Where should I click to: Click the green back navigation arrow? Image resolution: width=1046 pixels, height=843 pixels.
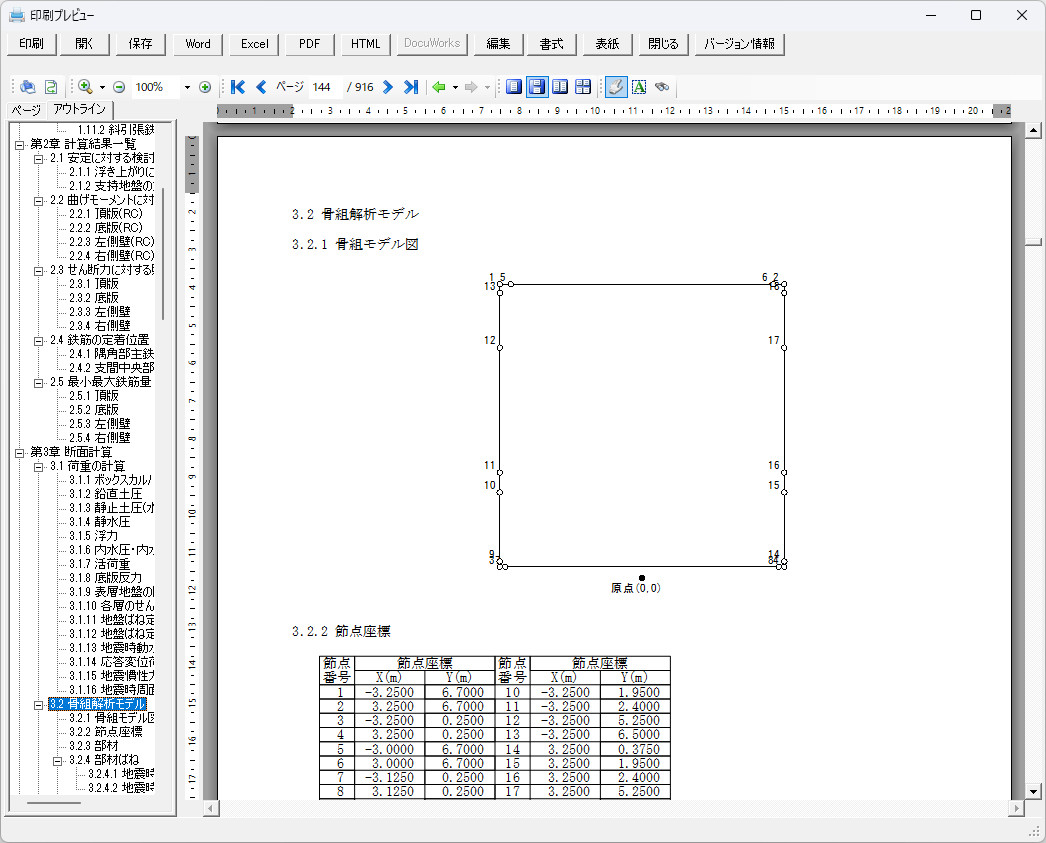coord(438,87)
